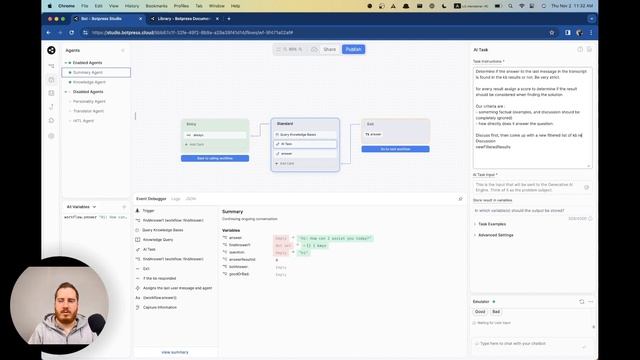
Task: Open the Bookmarks menu in the menu bar
Action: pos(156,6)
